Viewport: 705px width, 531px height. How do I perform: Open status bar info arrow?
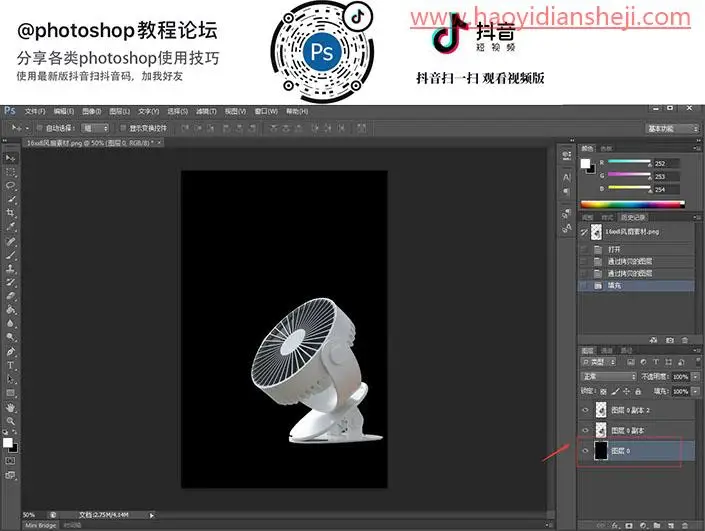(152, 515)
